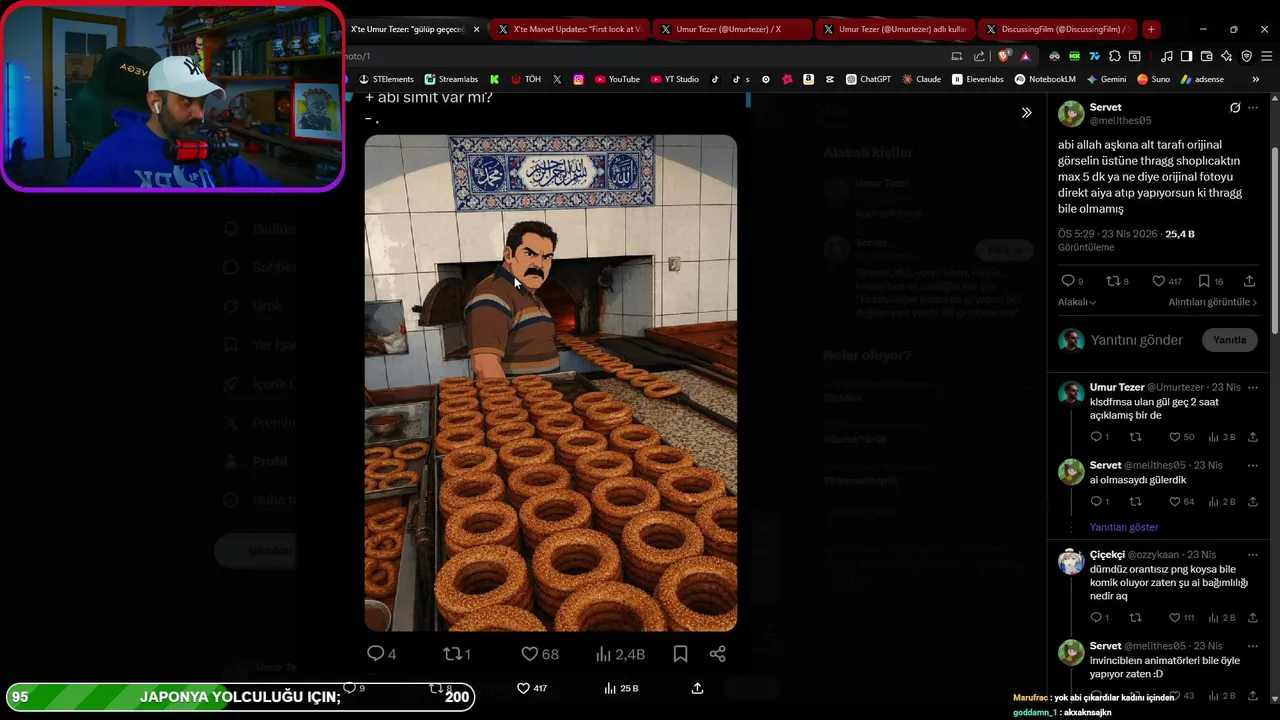Collapse the reply sidebar with double-chevron icon

point(1026,113)
